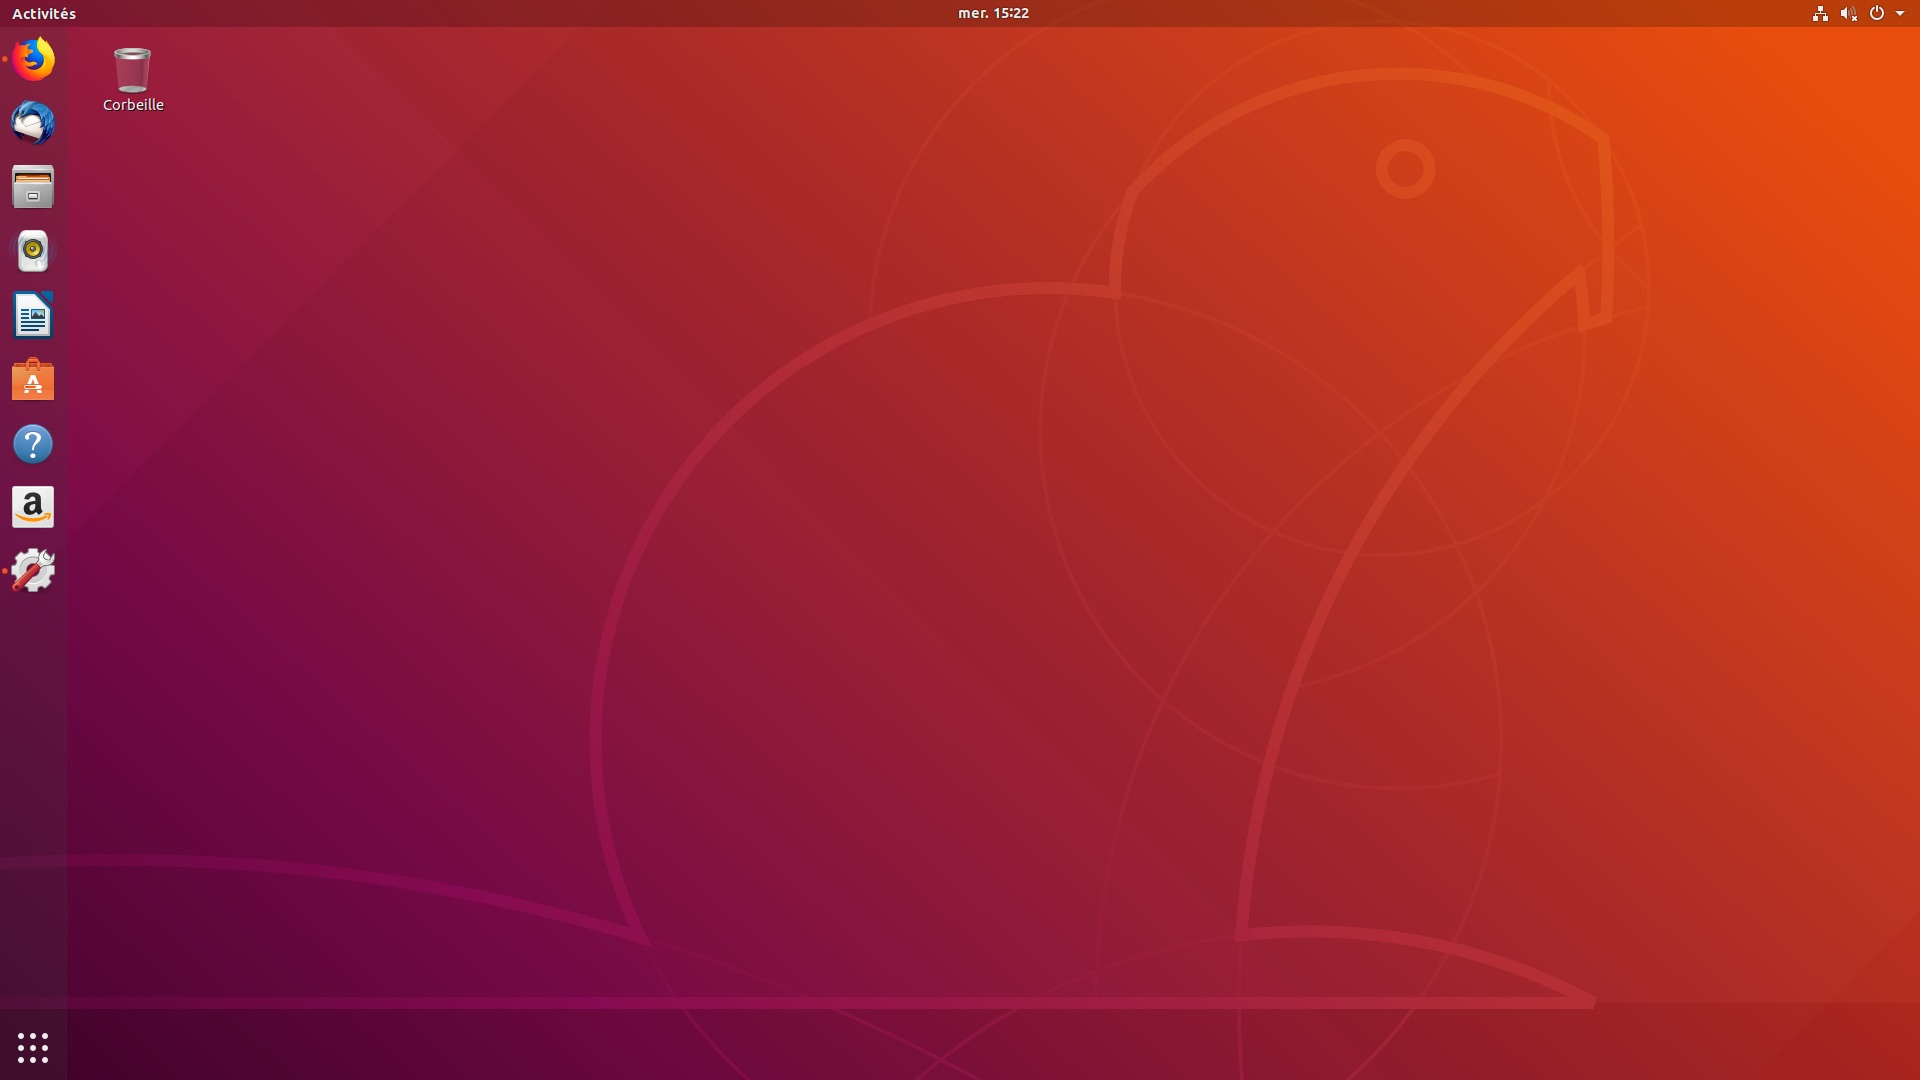Show Applications grid button
This screenshot has height=1080, width=1920.
point(33,1048)
